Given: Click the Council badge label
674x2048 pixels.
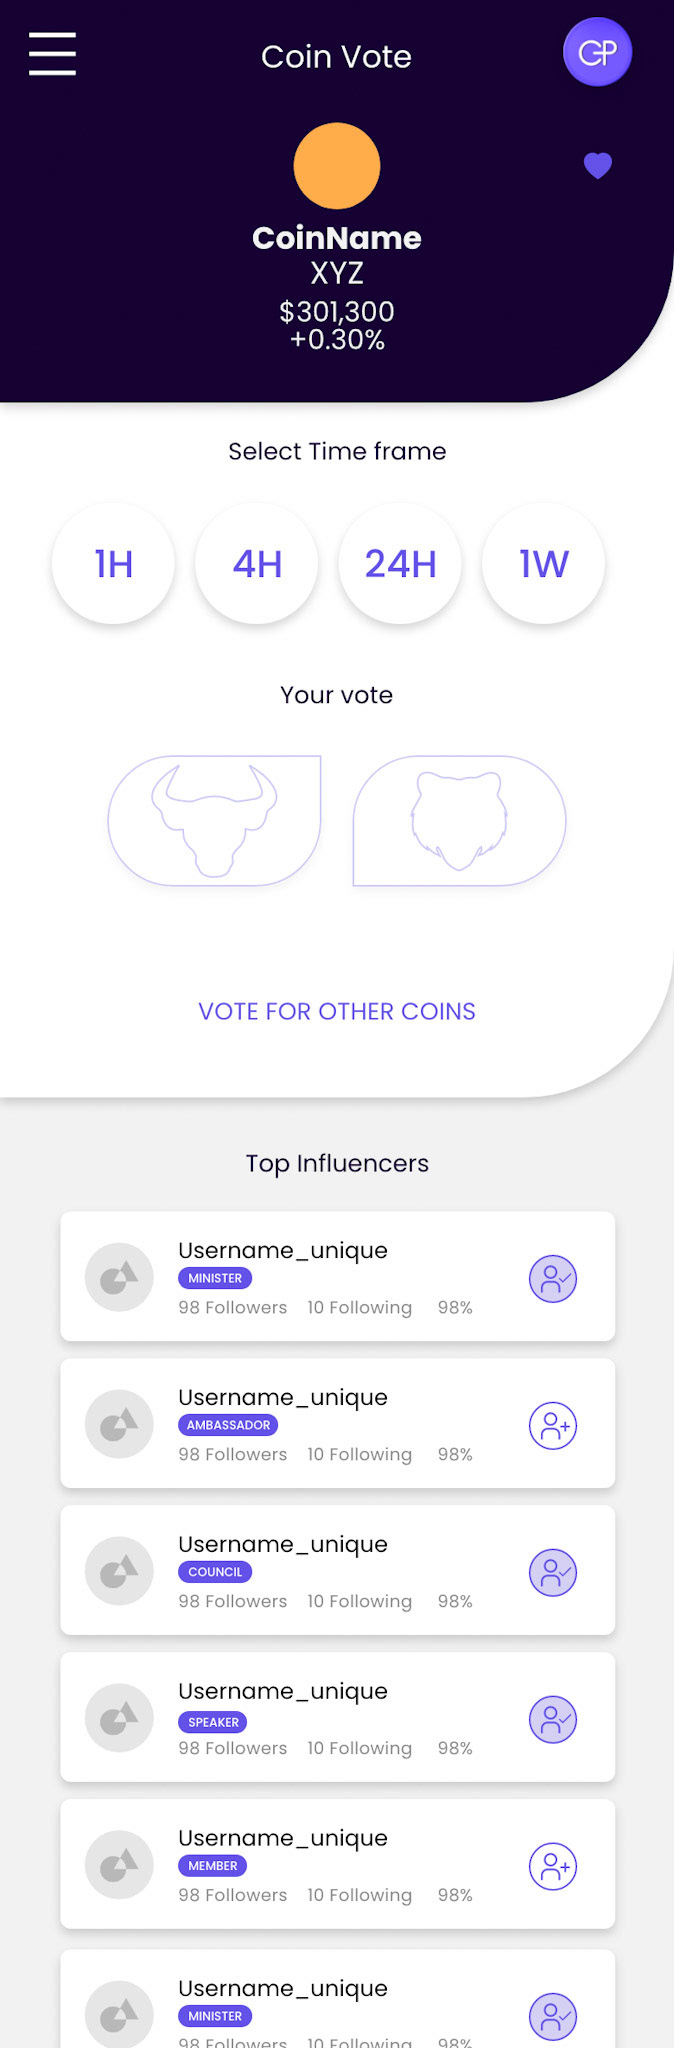Looking at the screenshot, I should (215, 1572).
